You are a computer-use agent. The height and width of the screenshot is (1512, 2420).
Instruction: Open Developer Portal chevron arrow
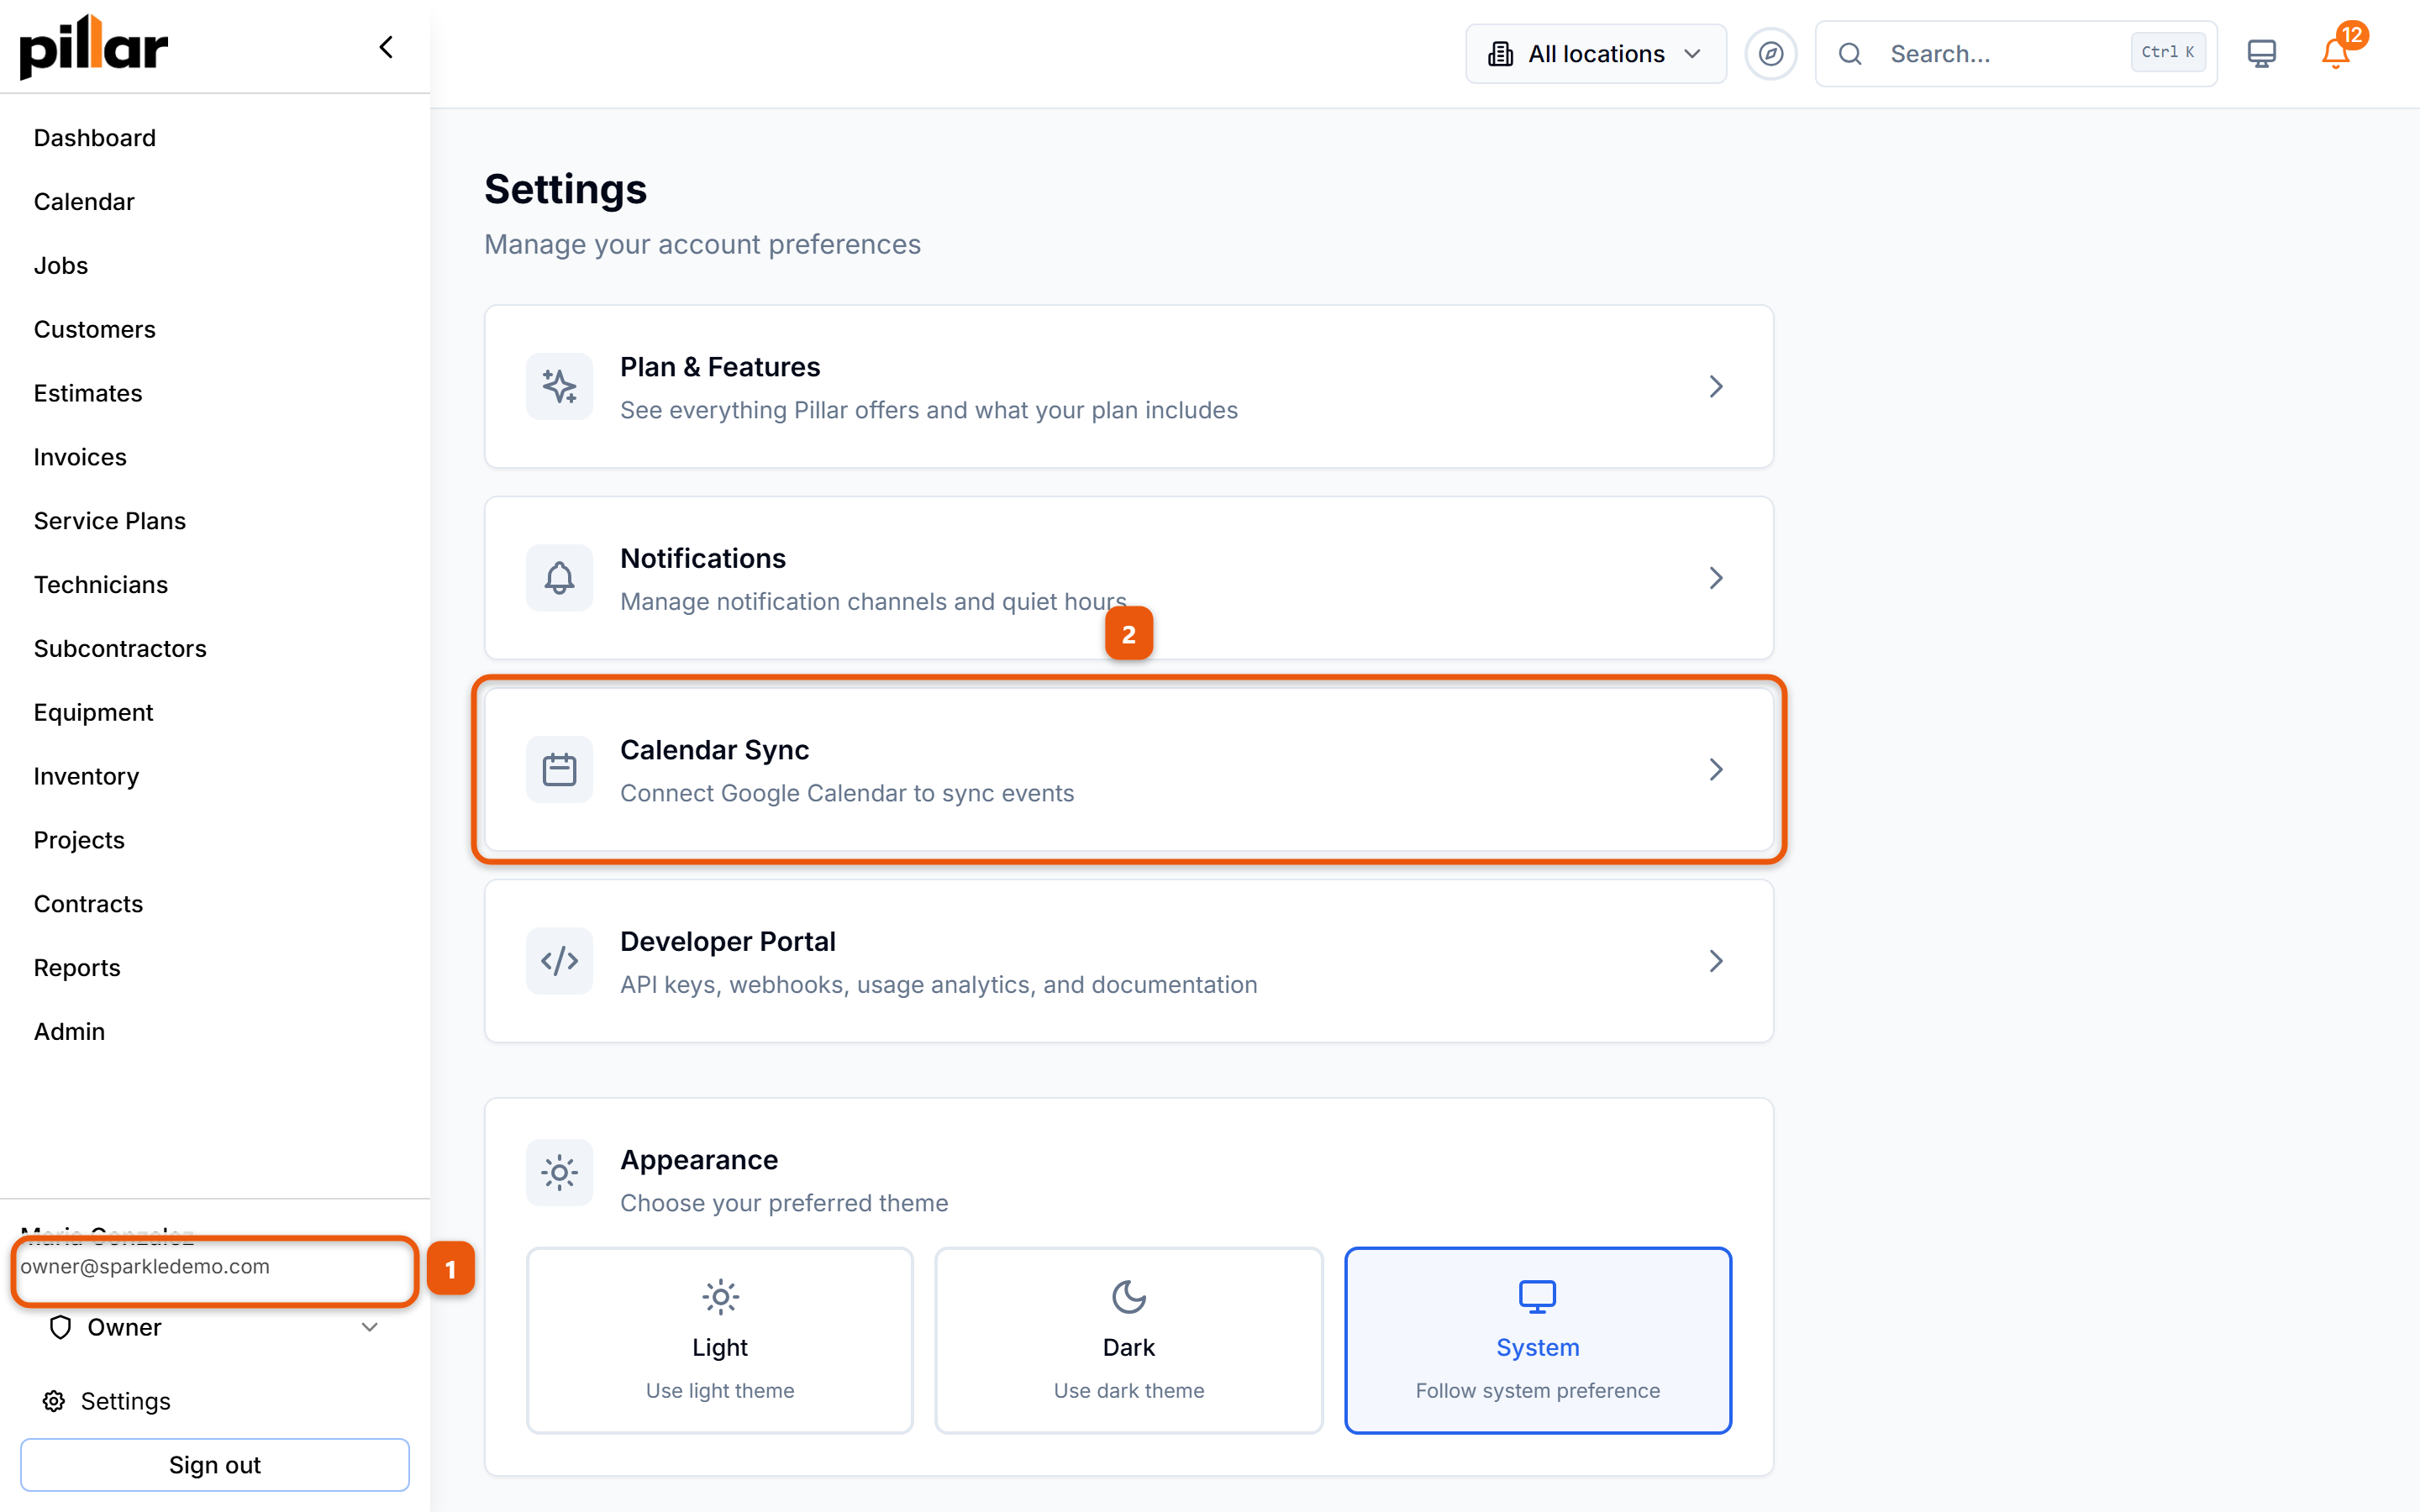click(1716, 961)
